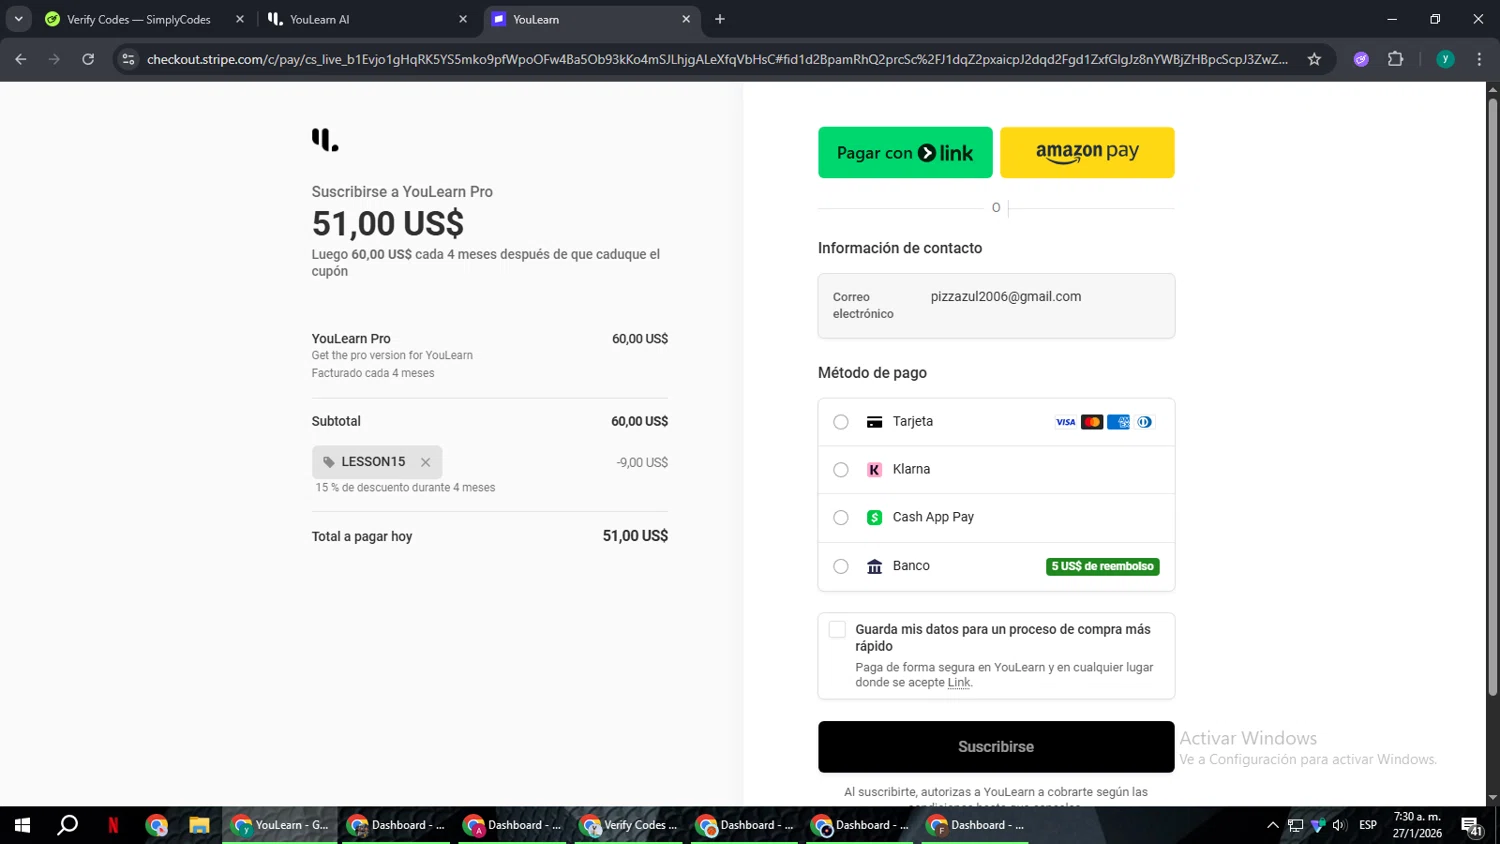The width and height of the screenshot is (1500, 844).
Task: Go forward in browser history
Action: (54, 59)
